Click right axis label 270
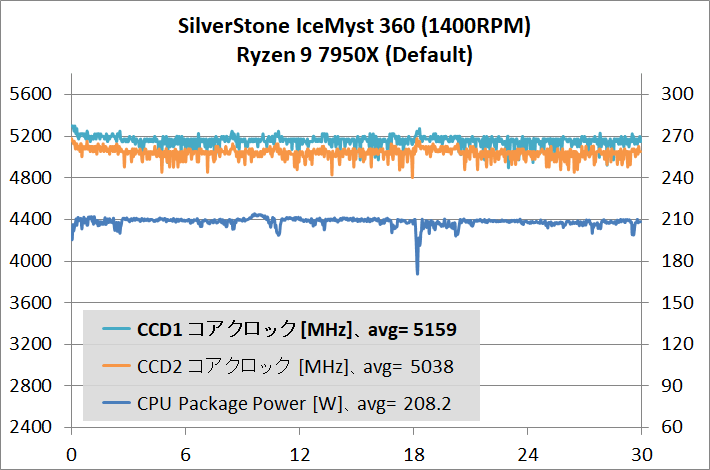This screenshot has height=470, width=710. click(x=677, y=136)
